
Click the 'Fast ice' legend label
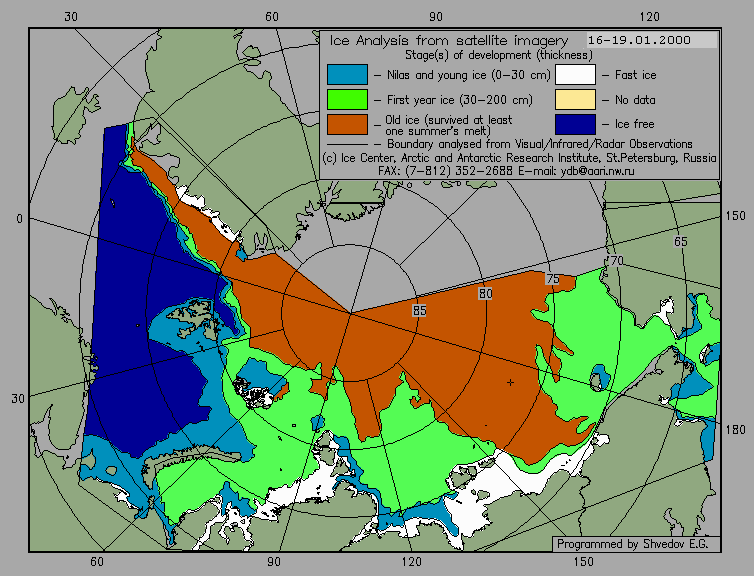coord(635,75)
